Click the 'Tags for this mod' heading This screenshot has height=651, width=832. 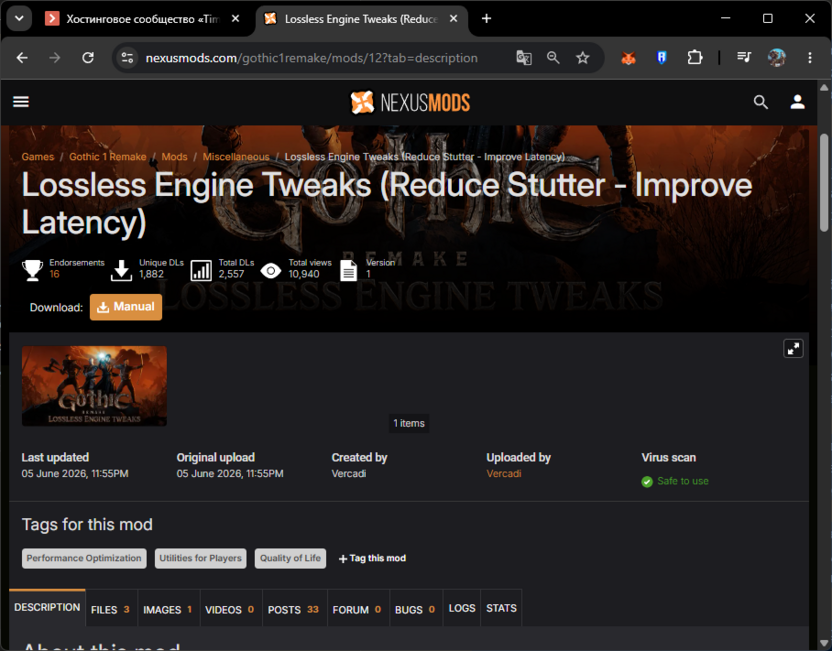(x=87, y=524)
